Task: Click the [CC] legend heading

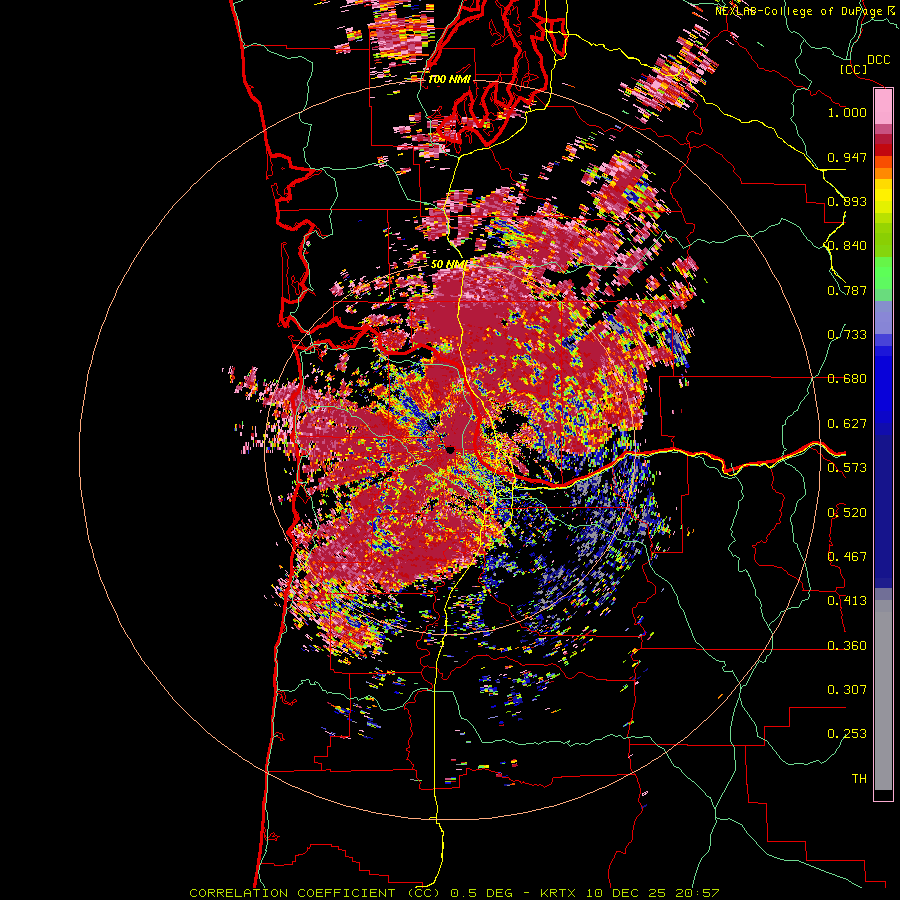Action: pos(853,69)
